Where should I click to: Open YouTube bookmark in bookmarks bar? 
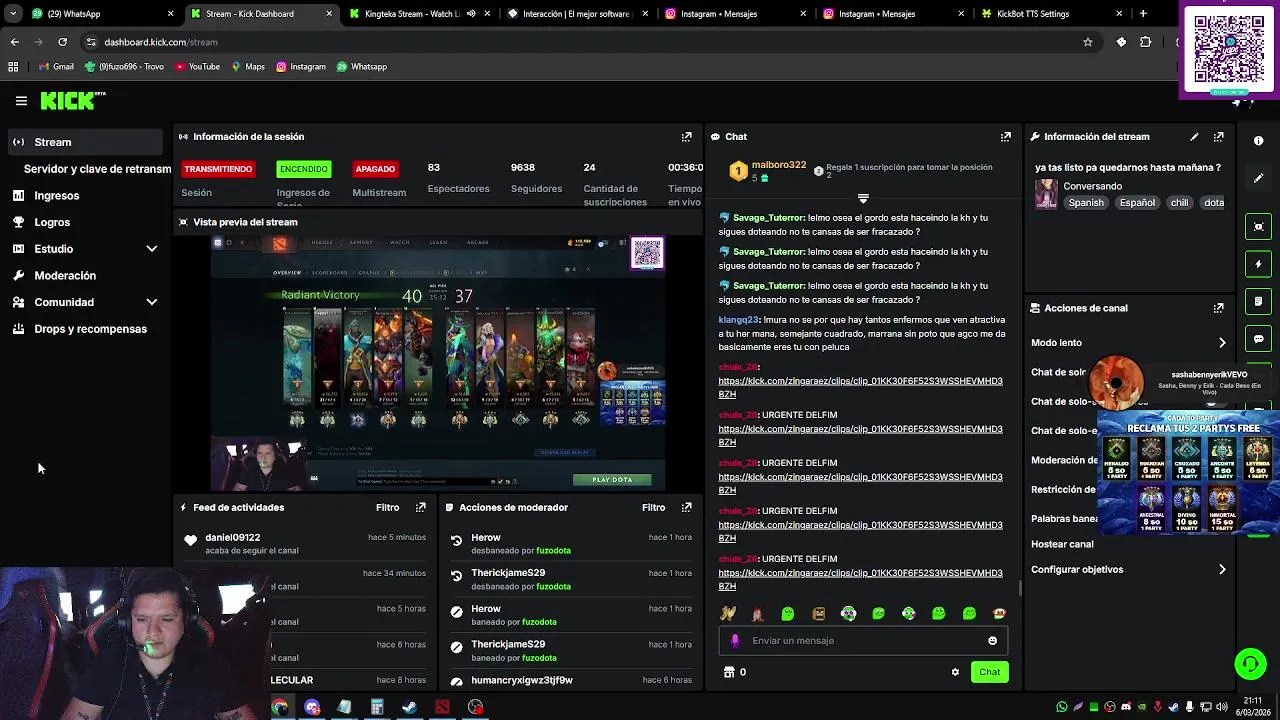click(197, 67)
